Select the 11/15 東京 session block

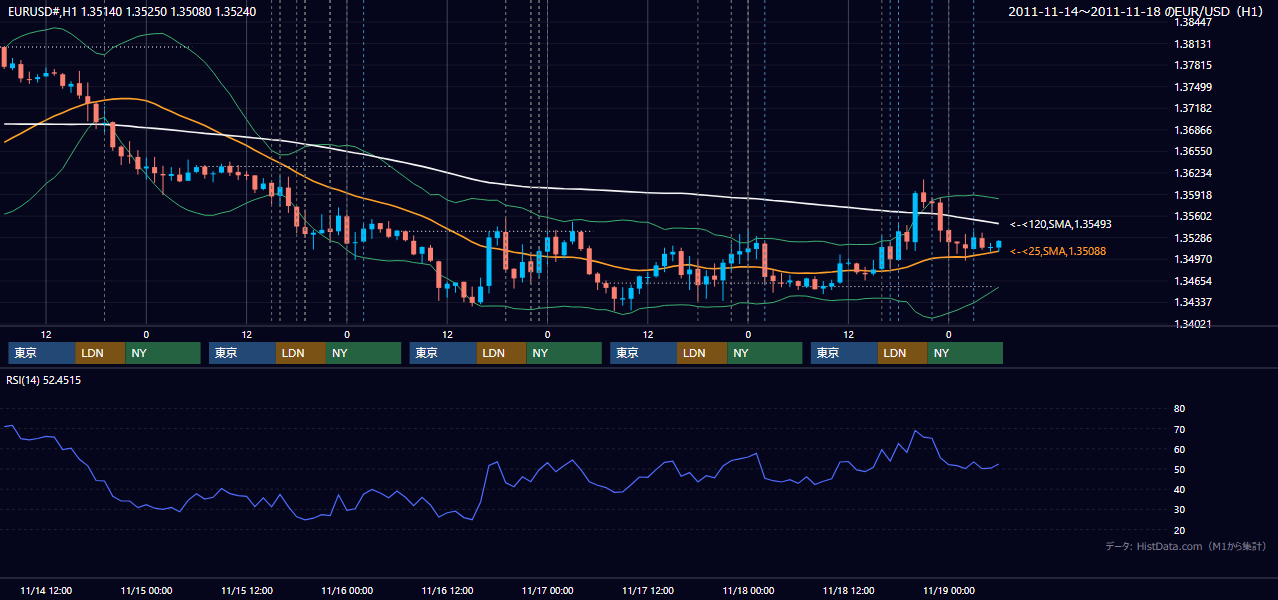(x=243, y=353)
